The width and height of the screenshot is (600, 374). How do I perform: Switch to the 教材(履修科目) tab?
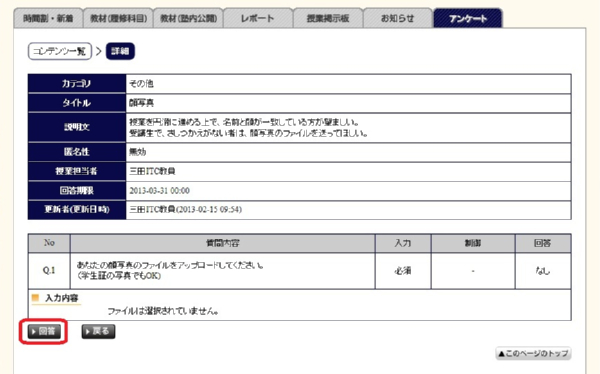click(118, 18)
